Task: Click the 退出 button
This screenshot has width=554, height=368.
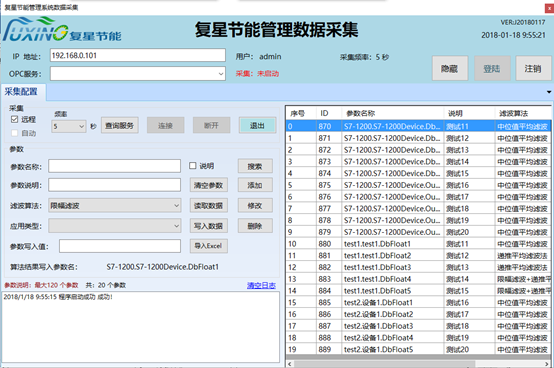Action: (x=257, y=125)
